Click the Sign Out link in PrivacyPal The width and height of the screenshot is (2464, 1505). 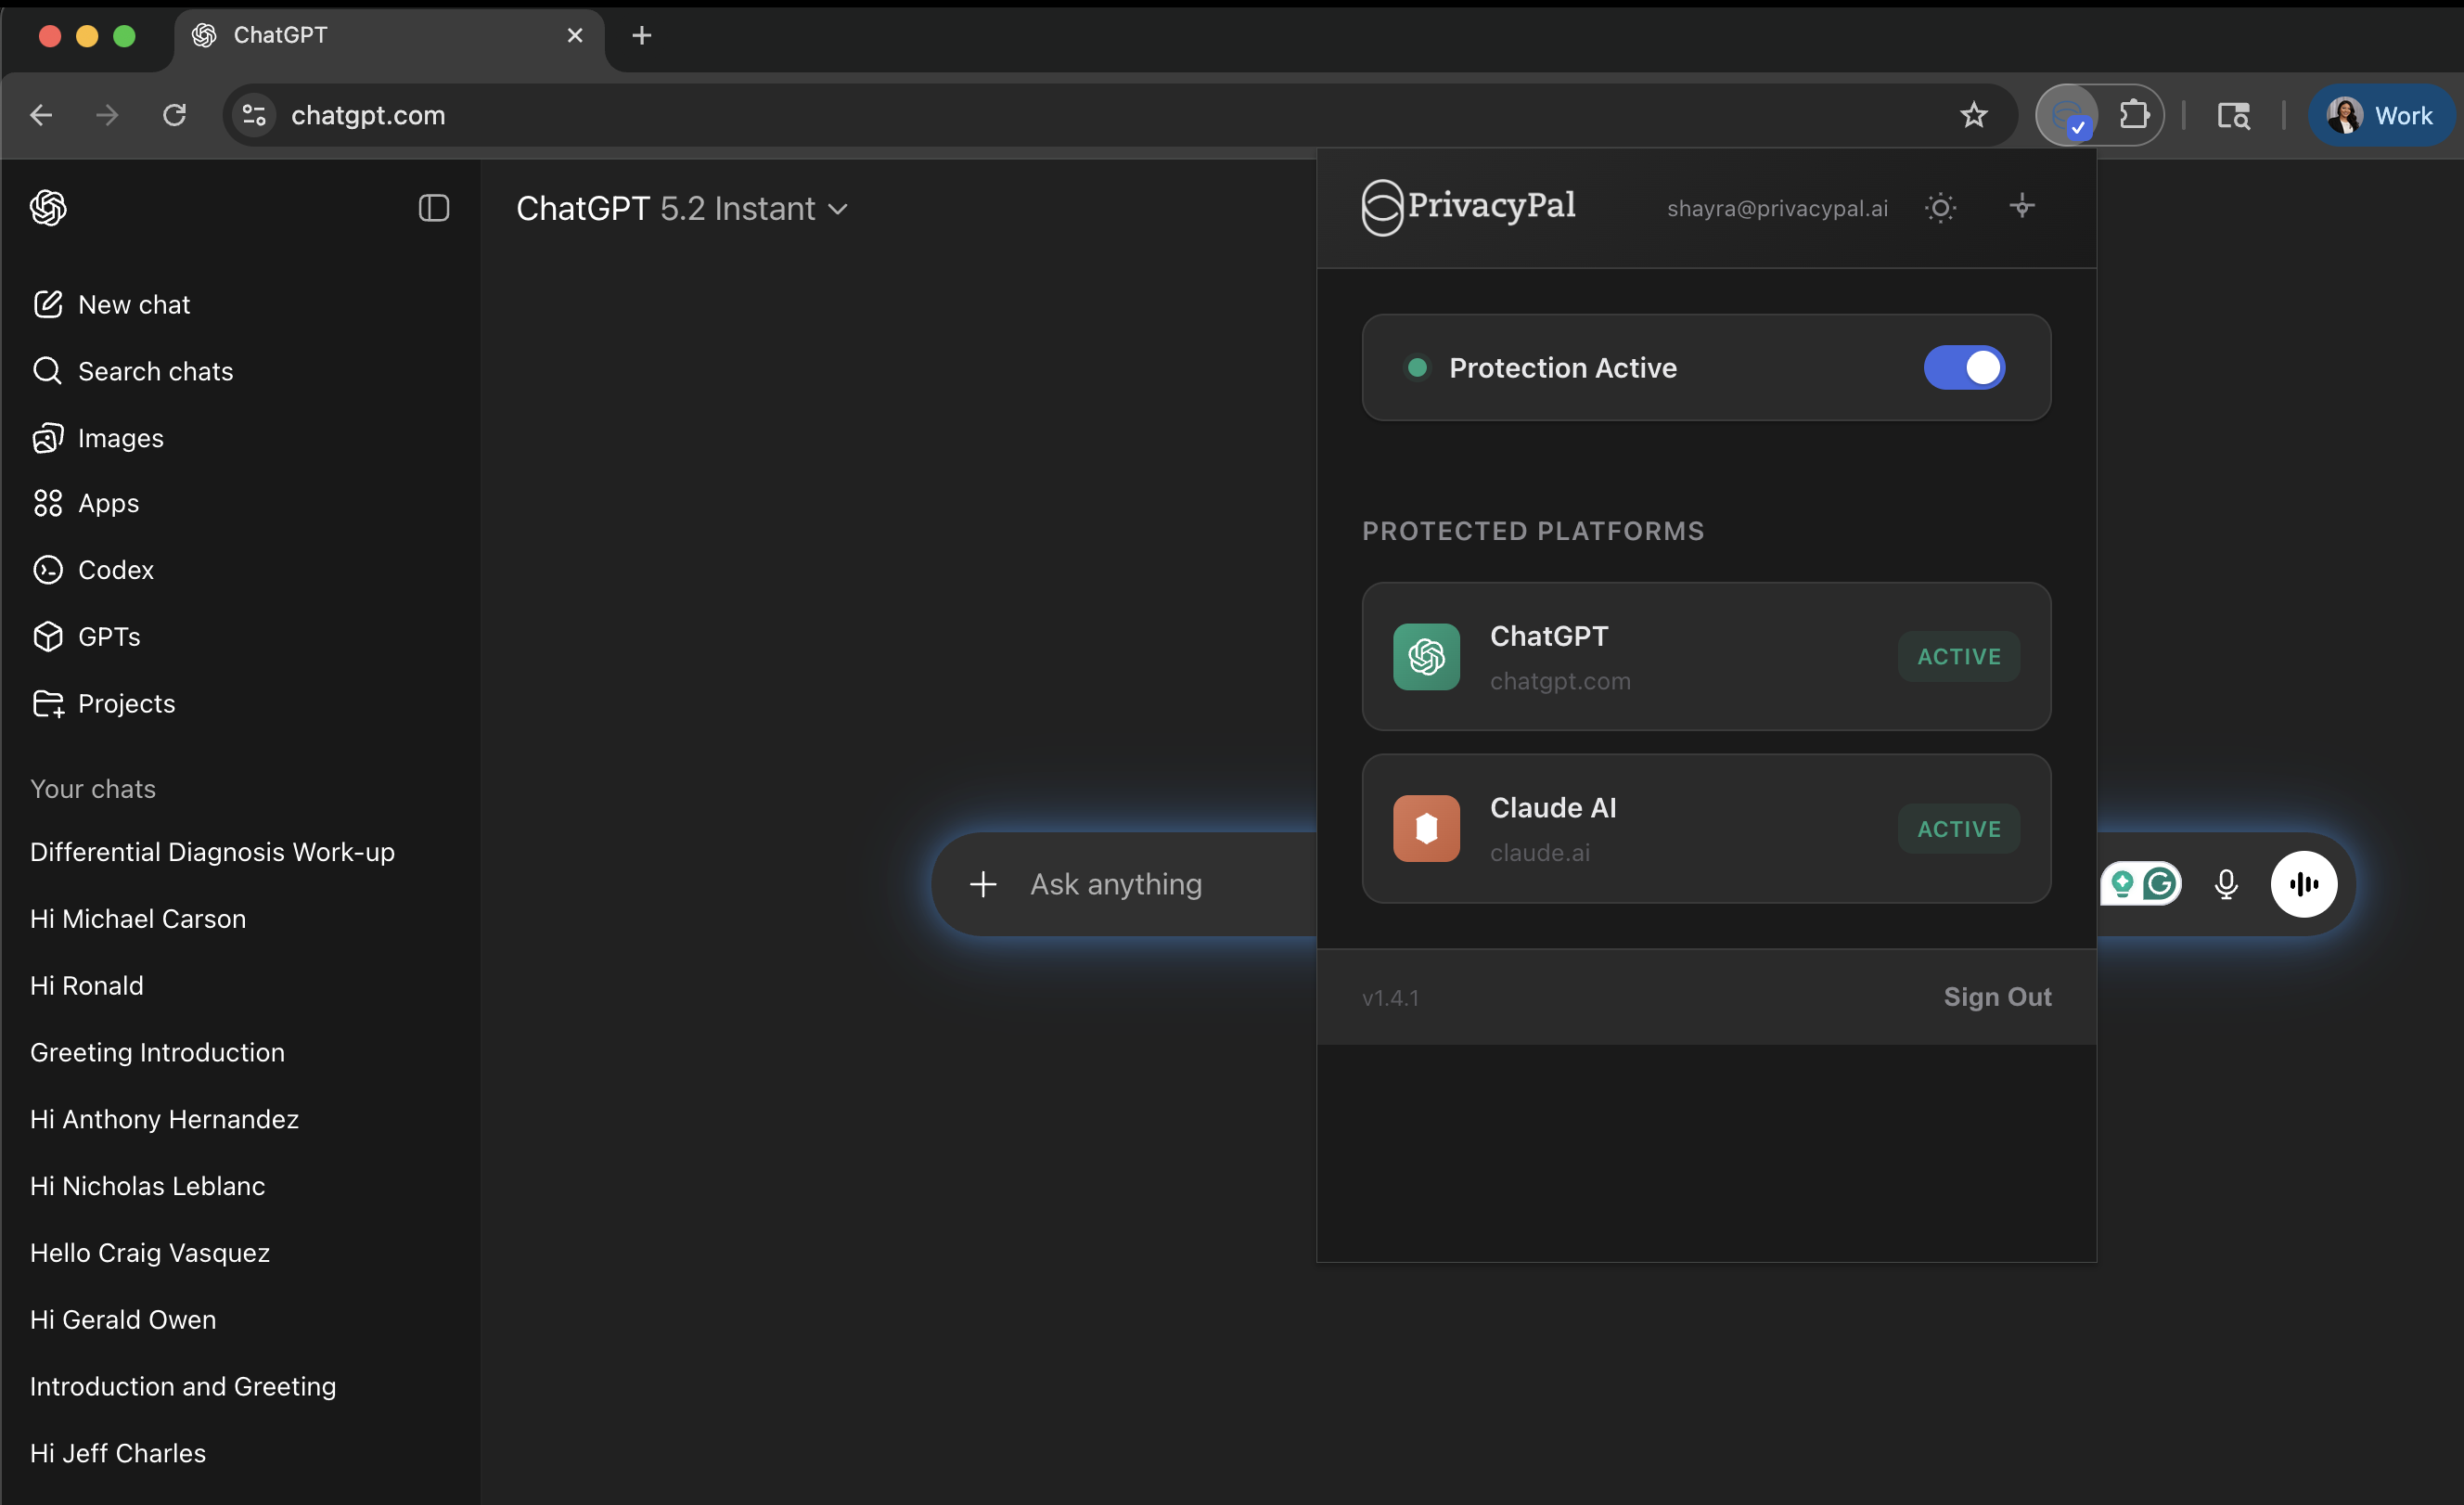(x=1996, y=997)
